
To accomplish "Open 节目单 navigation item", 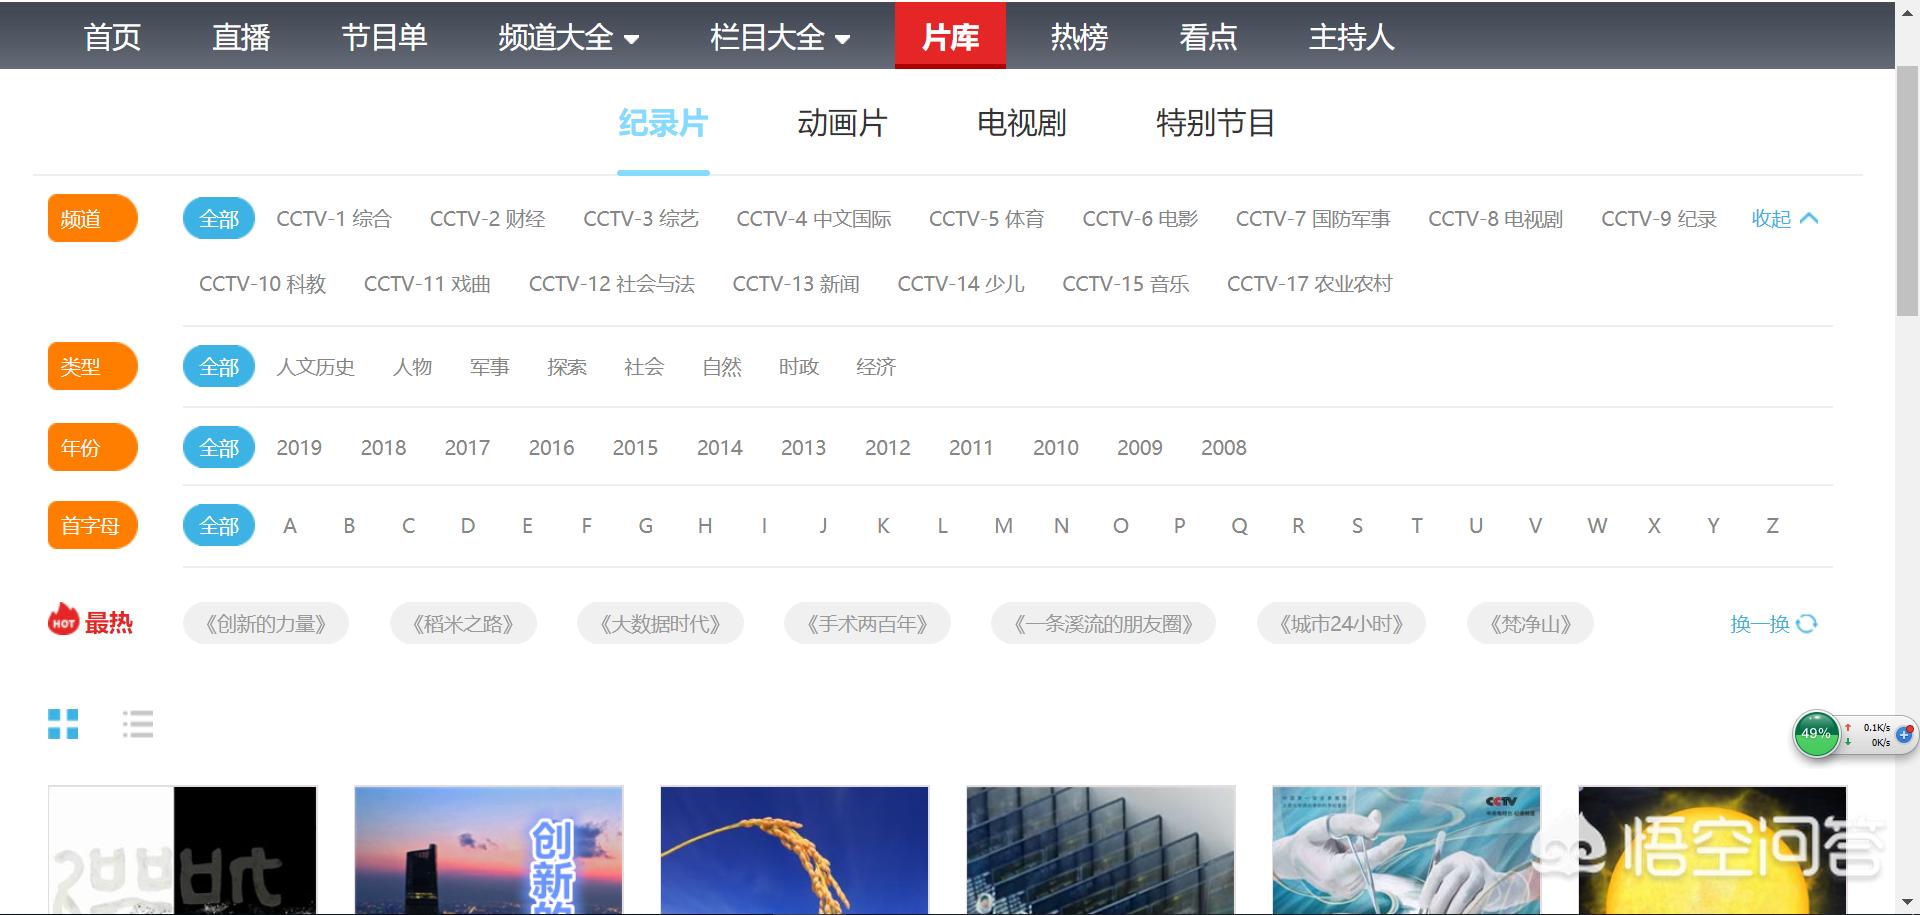I will (x=384, y=37).
